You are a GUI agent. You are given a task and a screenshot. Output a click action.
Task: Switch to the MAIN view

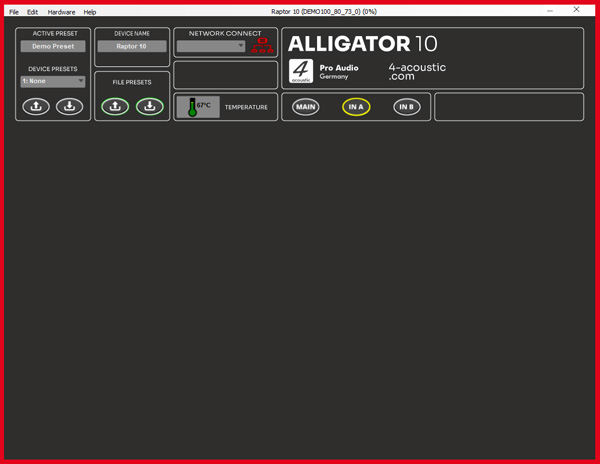pyautogui.click(x=305, y=107)
